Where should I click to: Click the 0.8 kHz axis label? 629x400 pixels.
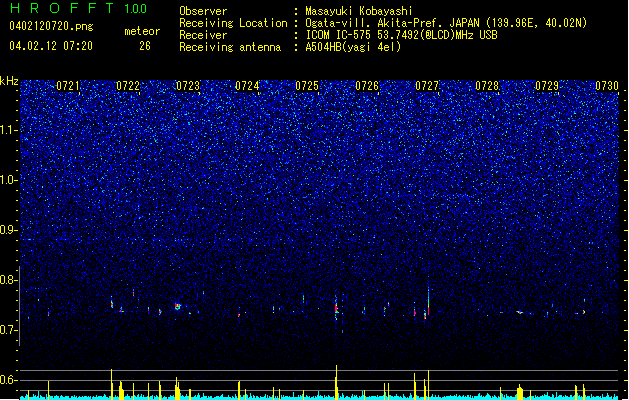[8, 280]
